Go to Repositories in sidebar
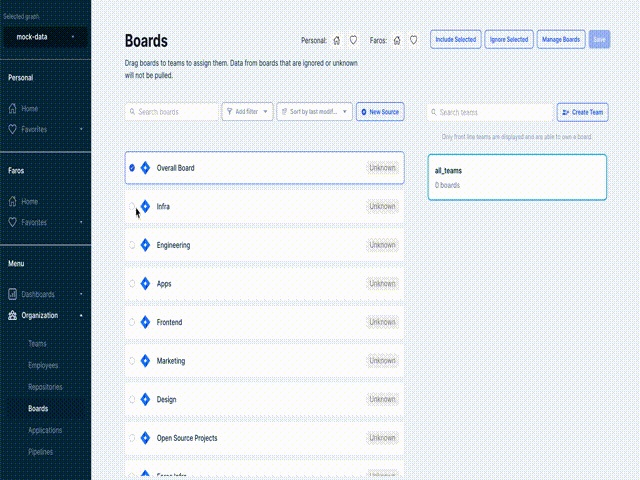 pos(45,387)
